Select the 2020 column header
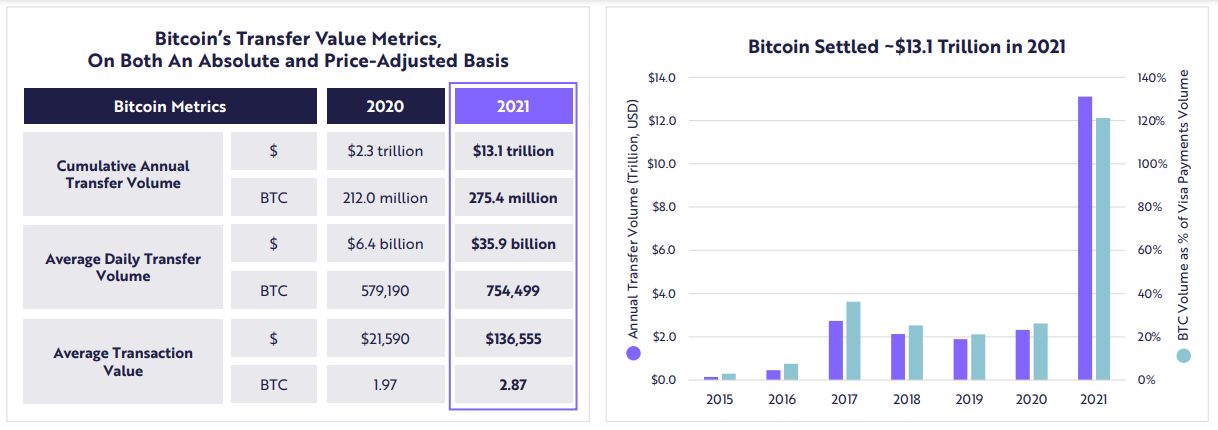1218x430 pixels. click(x=386, y=106)
